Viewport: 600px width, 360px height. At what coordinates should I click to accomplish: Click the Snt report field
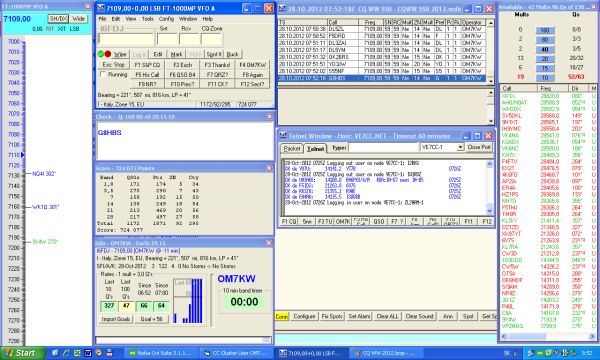167,39
